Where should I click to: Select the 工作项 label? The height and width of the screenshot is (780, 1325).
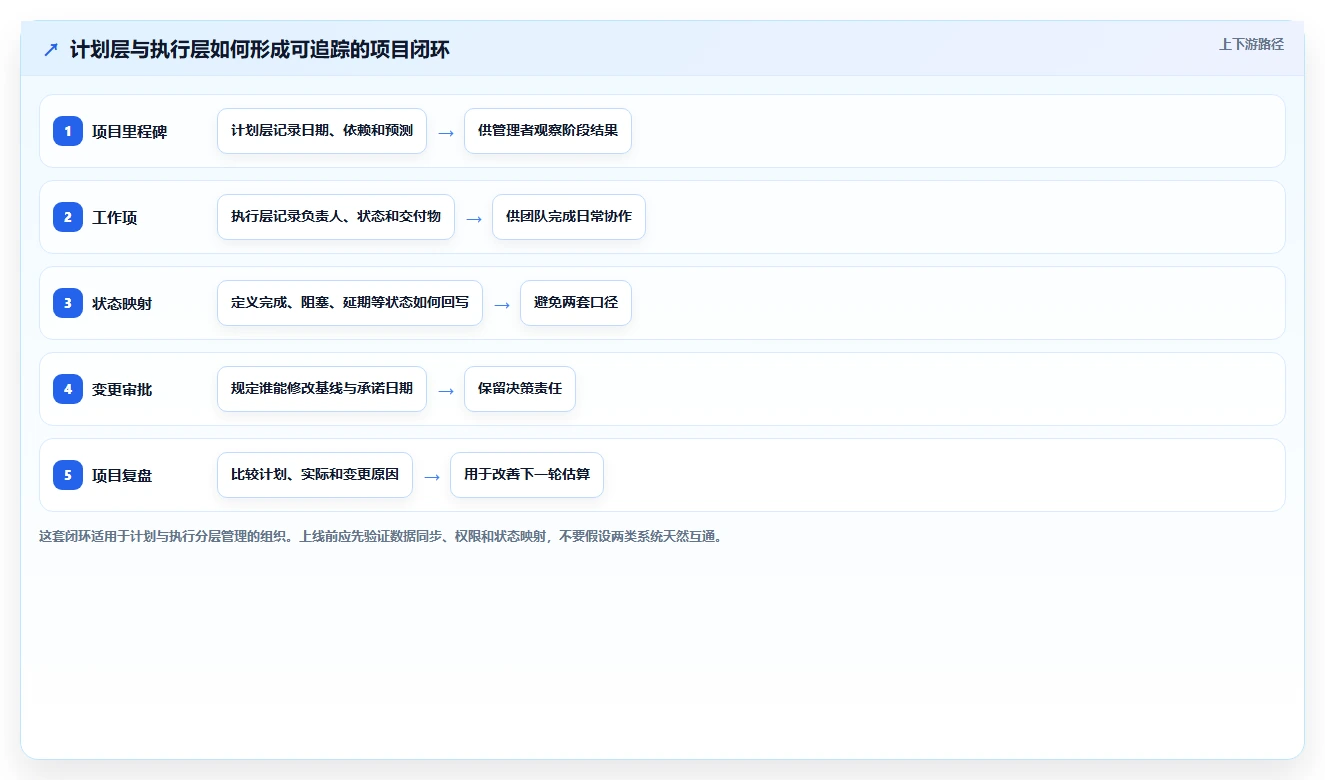tap(115, 217)
